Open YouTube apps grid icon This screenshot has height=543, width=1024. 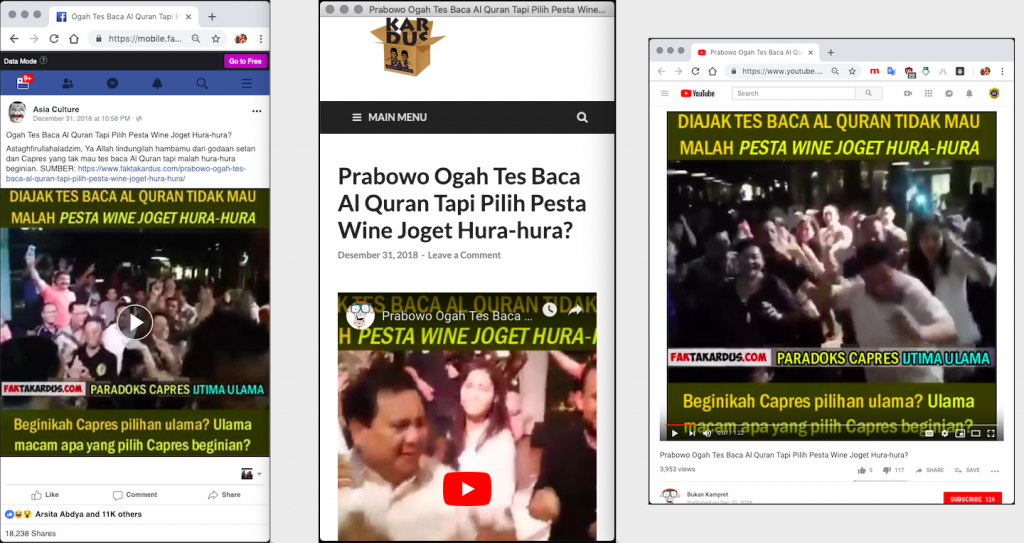[x=928, y=93]
